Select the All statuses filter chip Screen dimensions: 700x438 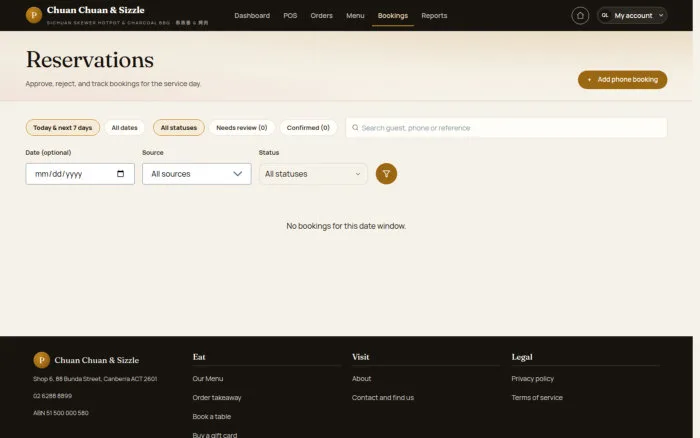pyautogui.click(x=179, y=128)
